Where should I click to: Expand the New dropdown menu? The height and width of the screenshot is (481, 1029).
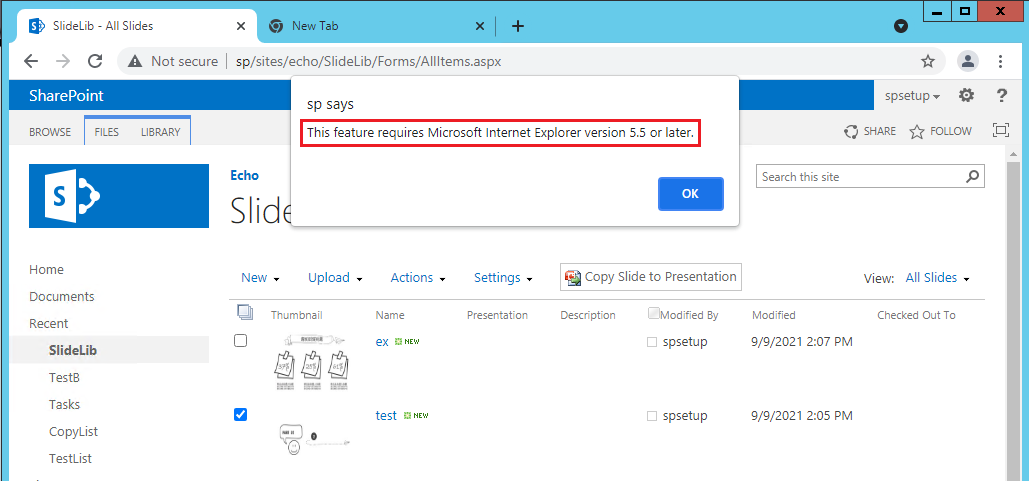(x=261, y=278)
